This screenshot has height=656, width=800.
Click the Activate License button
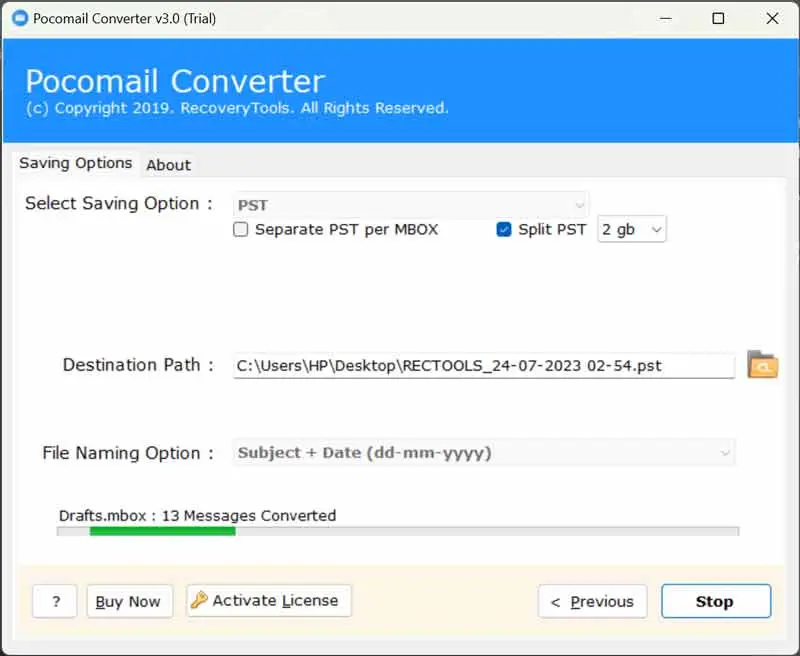click(x=269, y=601)
